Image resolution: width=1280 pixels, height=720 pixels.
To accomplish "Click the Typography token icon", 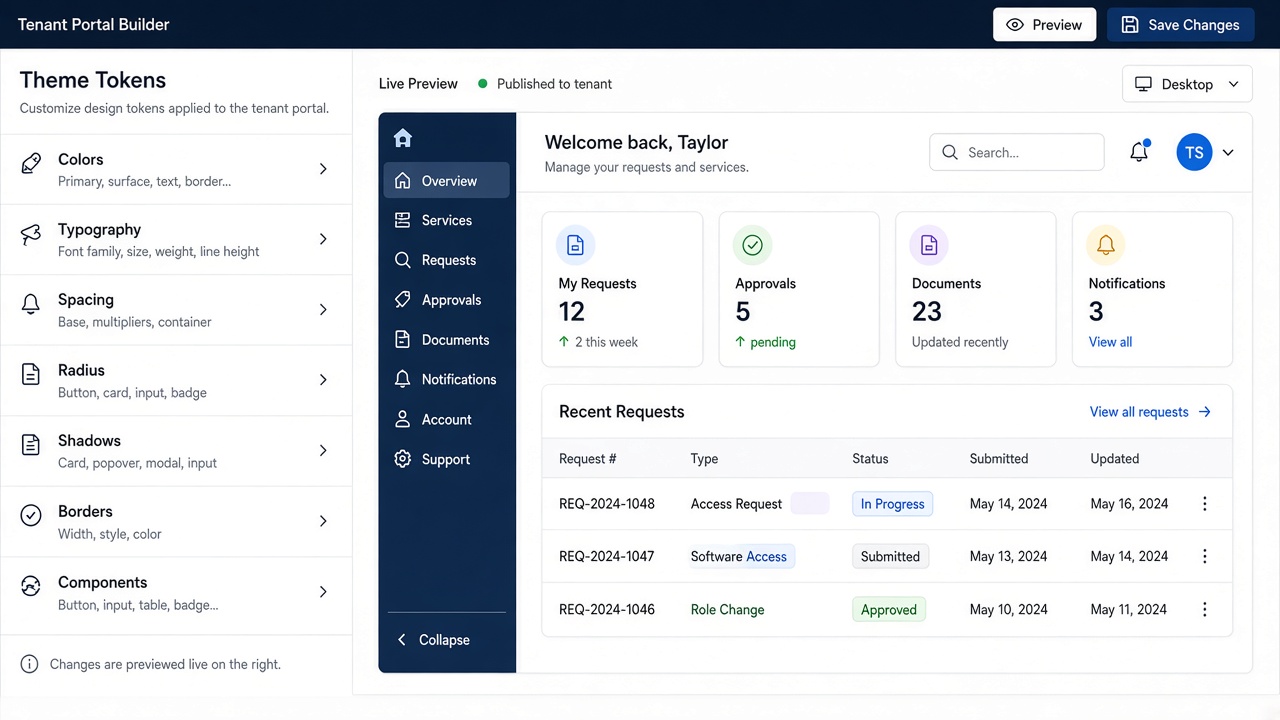I will point(31,234).
